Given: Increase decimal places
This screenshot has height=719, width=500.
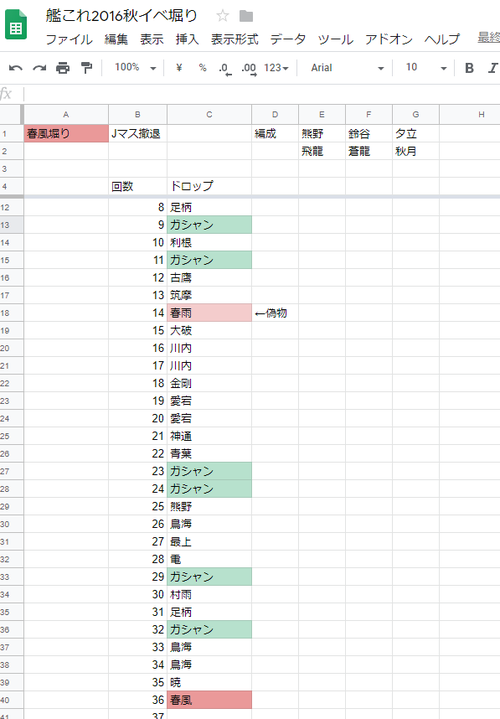Looking at the screenshot, I should coord(249,68).
